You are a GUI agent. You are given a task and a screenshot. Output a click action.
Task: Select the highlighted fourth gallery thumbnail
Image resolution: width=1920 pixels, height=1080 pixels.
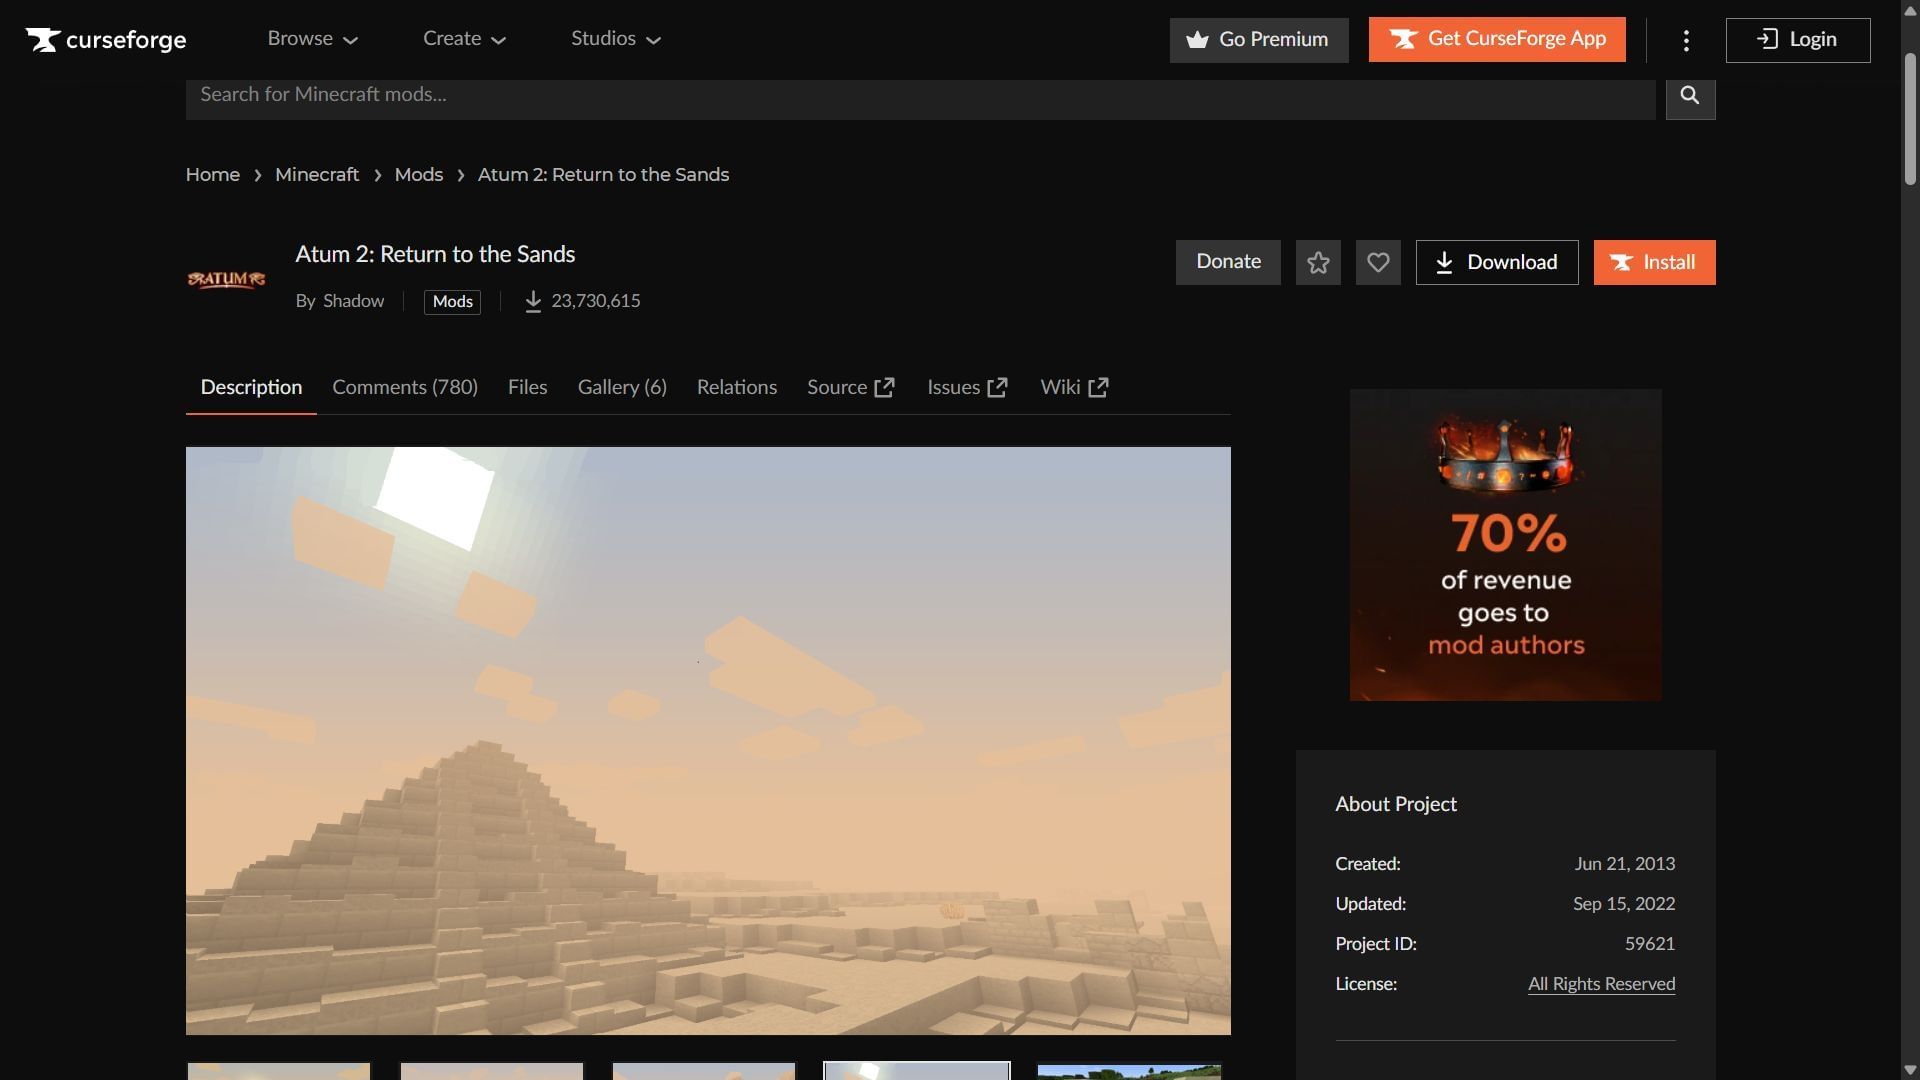tap(916, 1071)
